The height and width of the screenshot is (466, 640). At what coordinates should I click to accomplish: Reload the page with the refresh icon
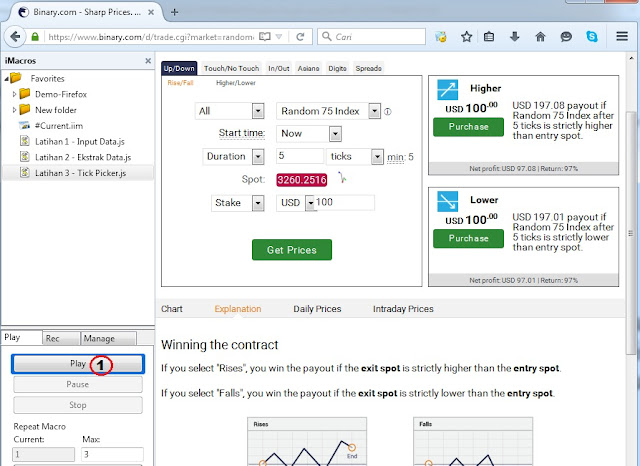tap(300, 37)
